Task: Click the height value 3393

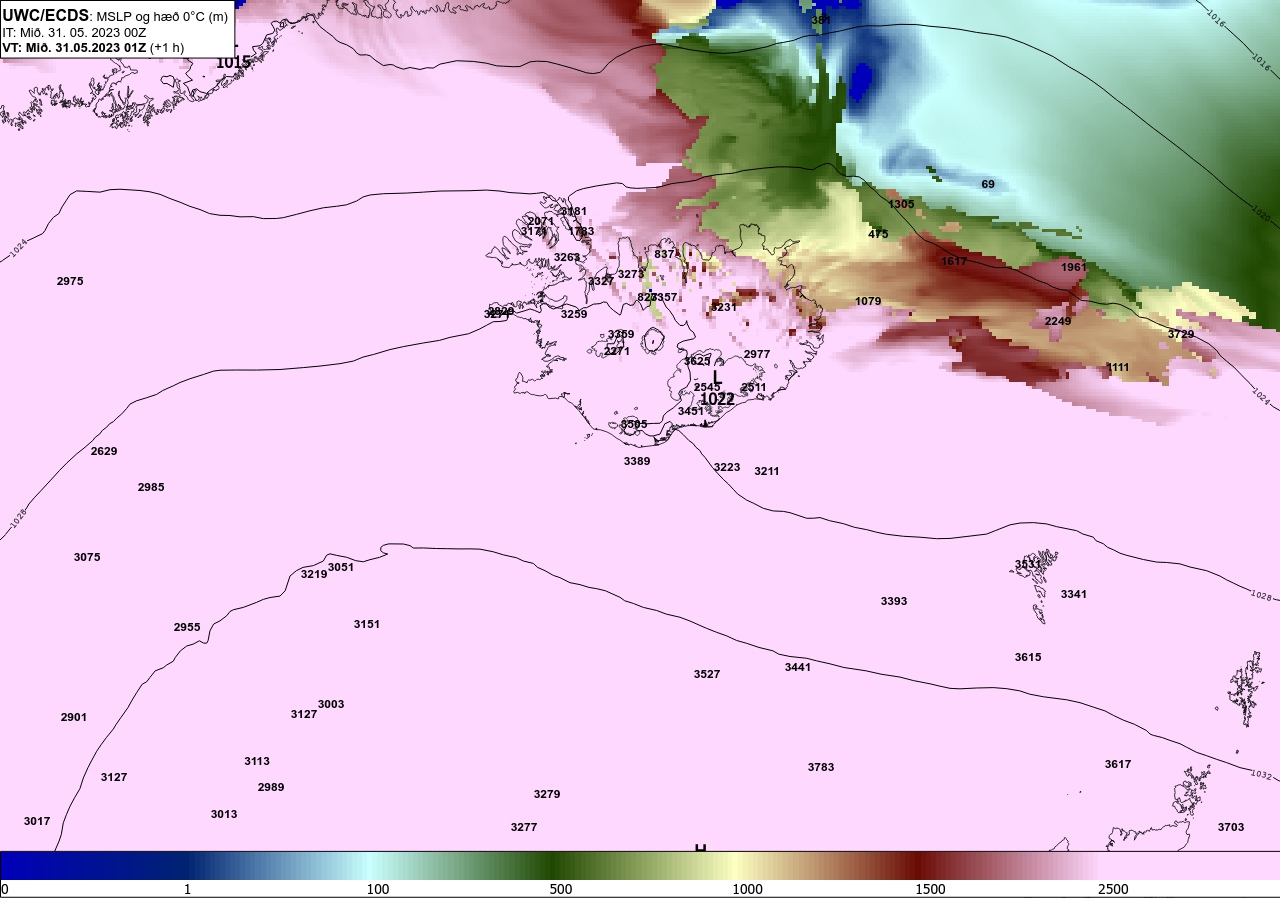Action: [894, 601]
